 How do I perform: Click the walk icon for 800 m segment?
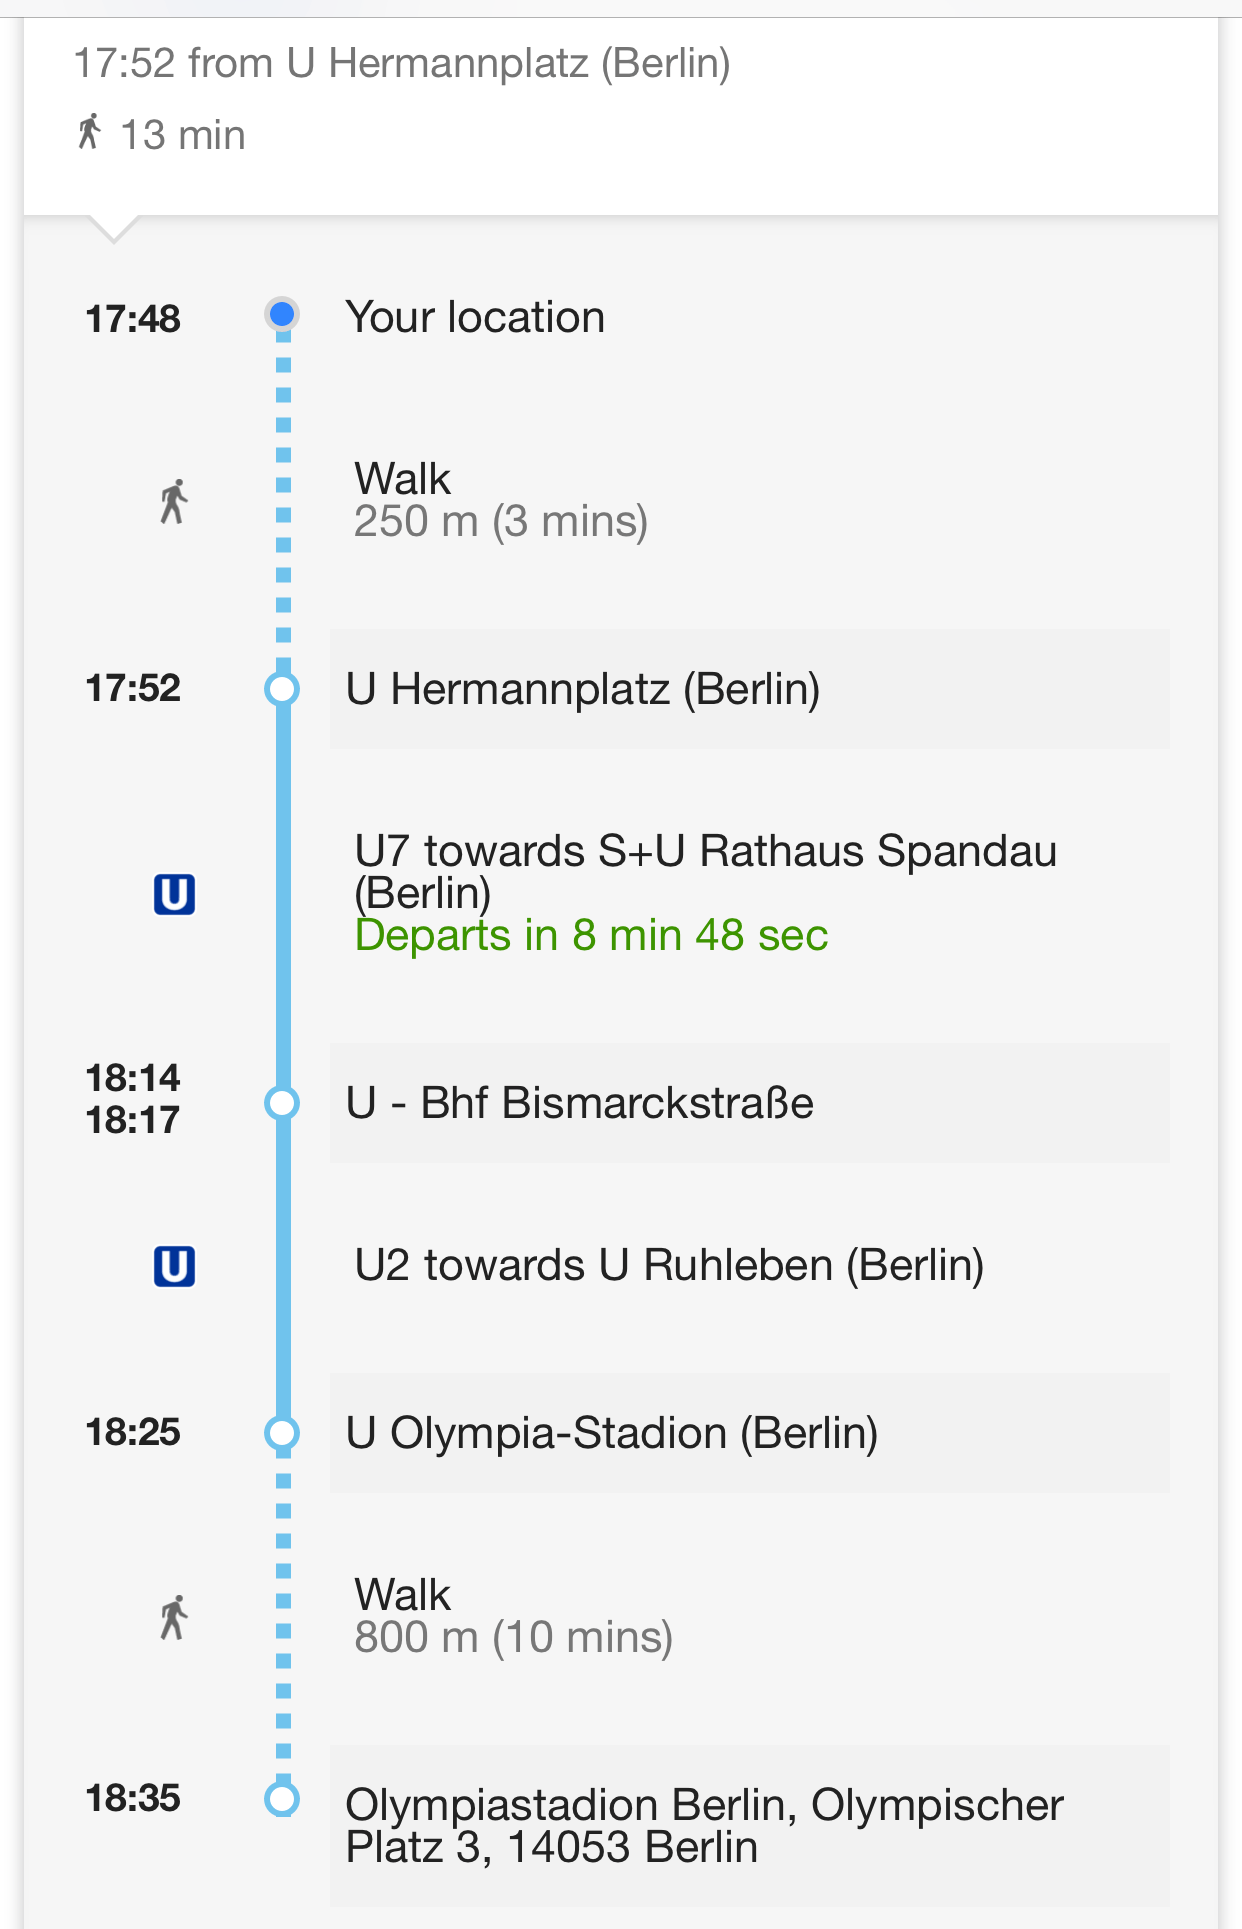(x=174, y=1617)
